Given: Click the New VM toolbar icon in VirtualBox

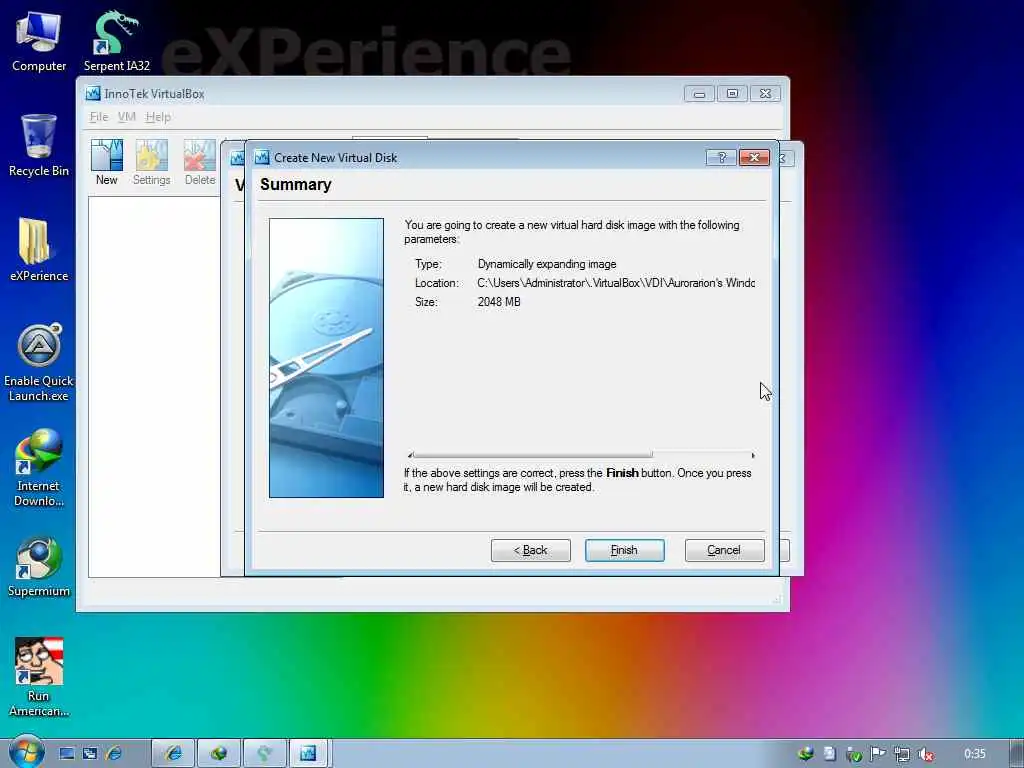Looking at the screenshot, I should pos(106,163).
